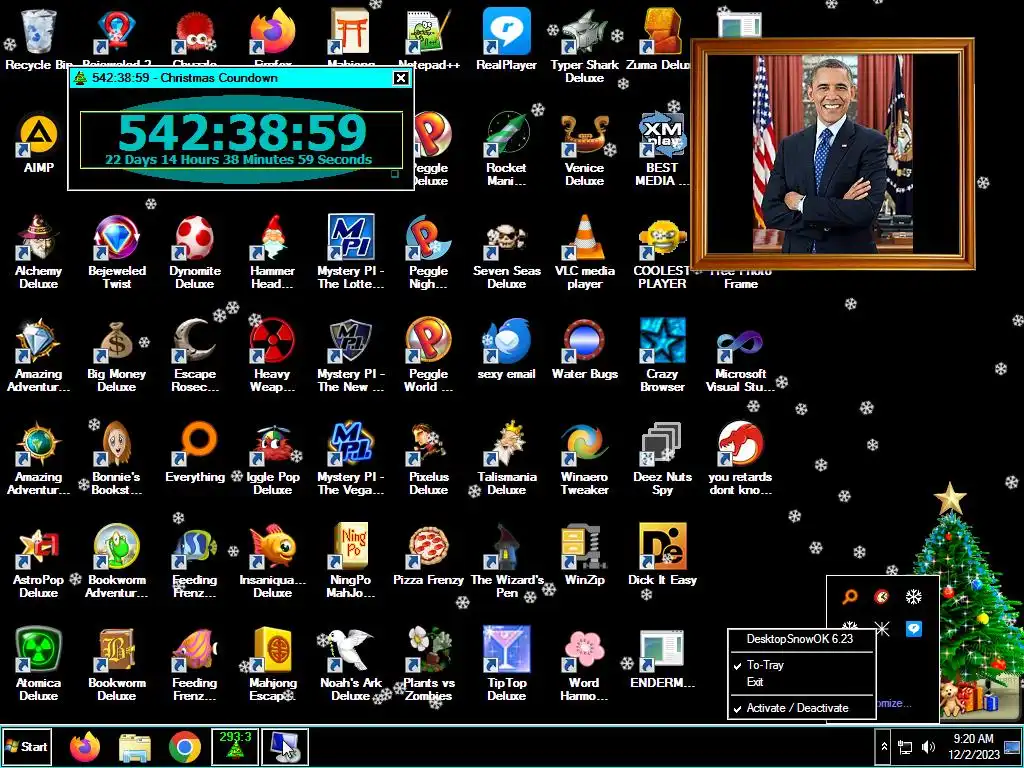Click DesktopSnowOK 6.23 menu header
This screenshot has height=768, width=1024.
[801, 639]
